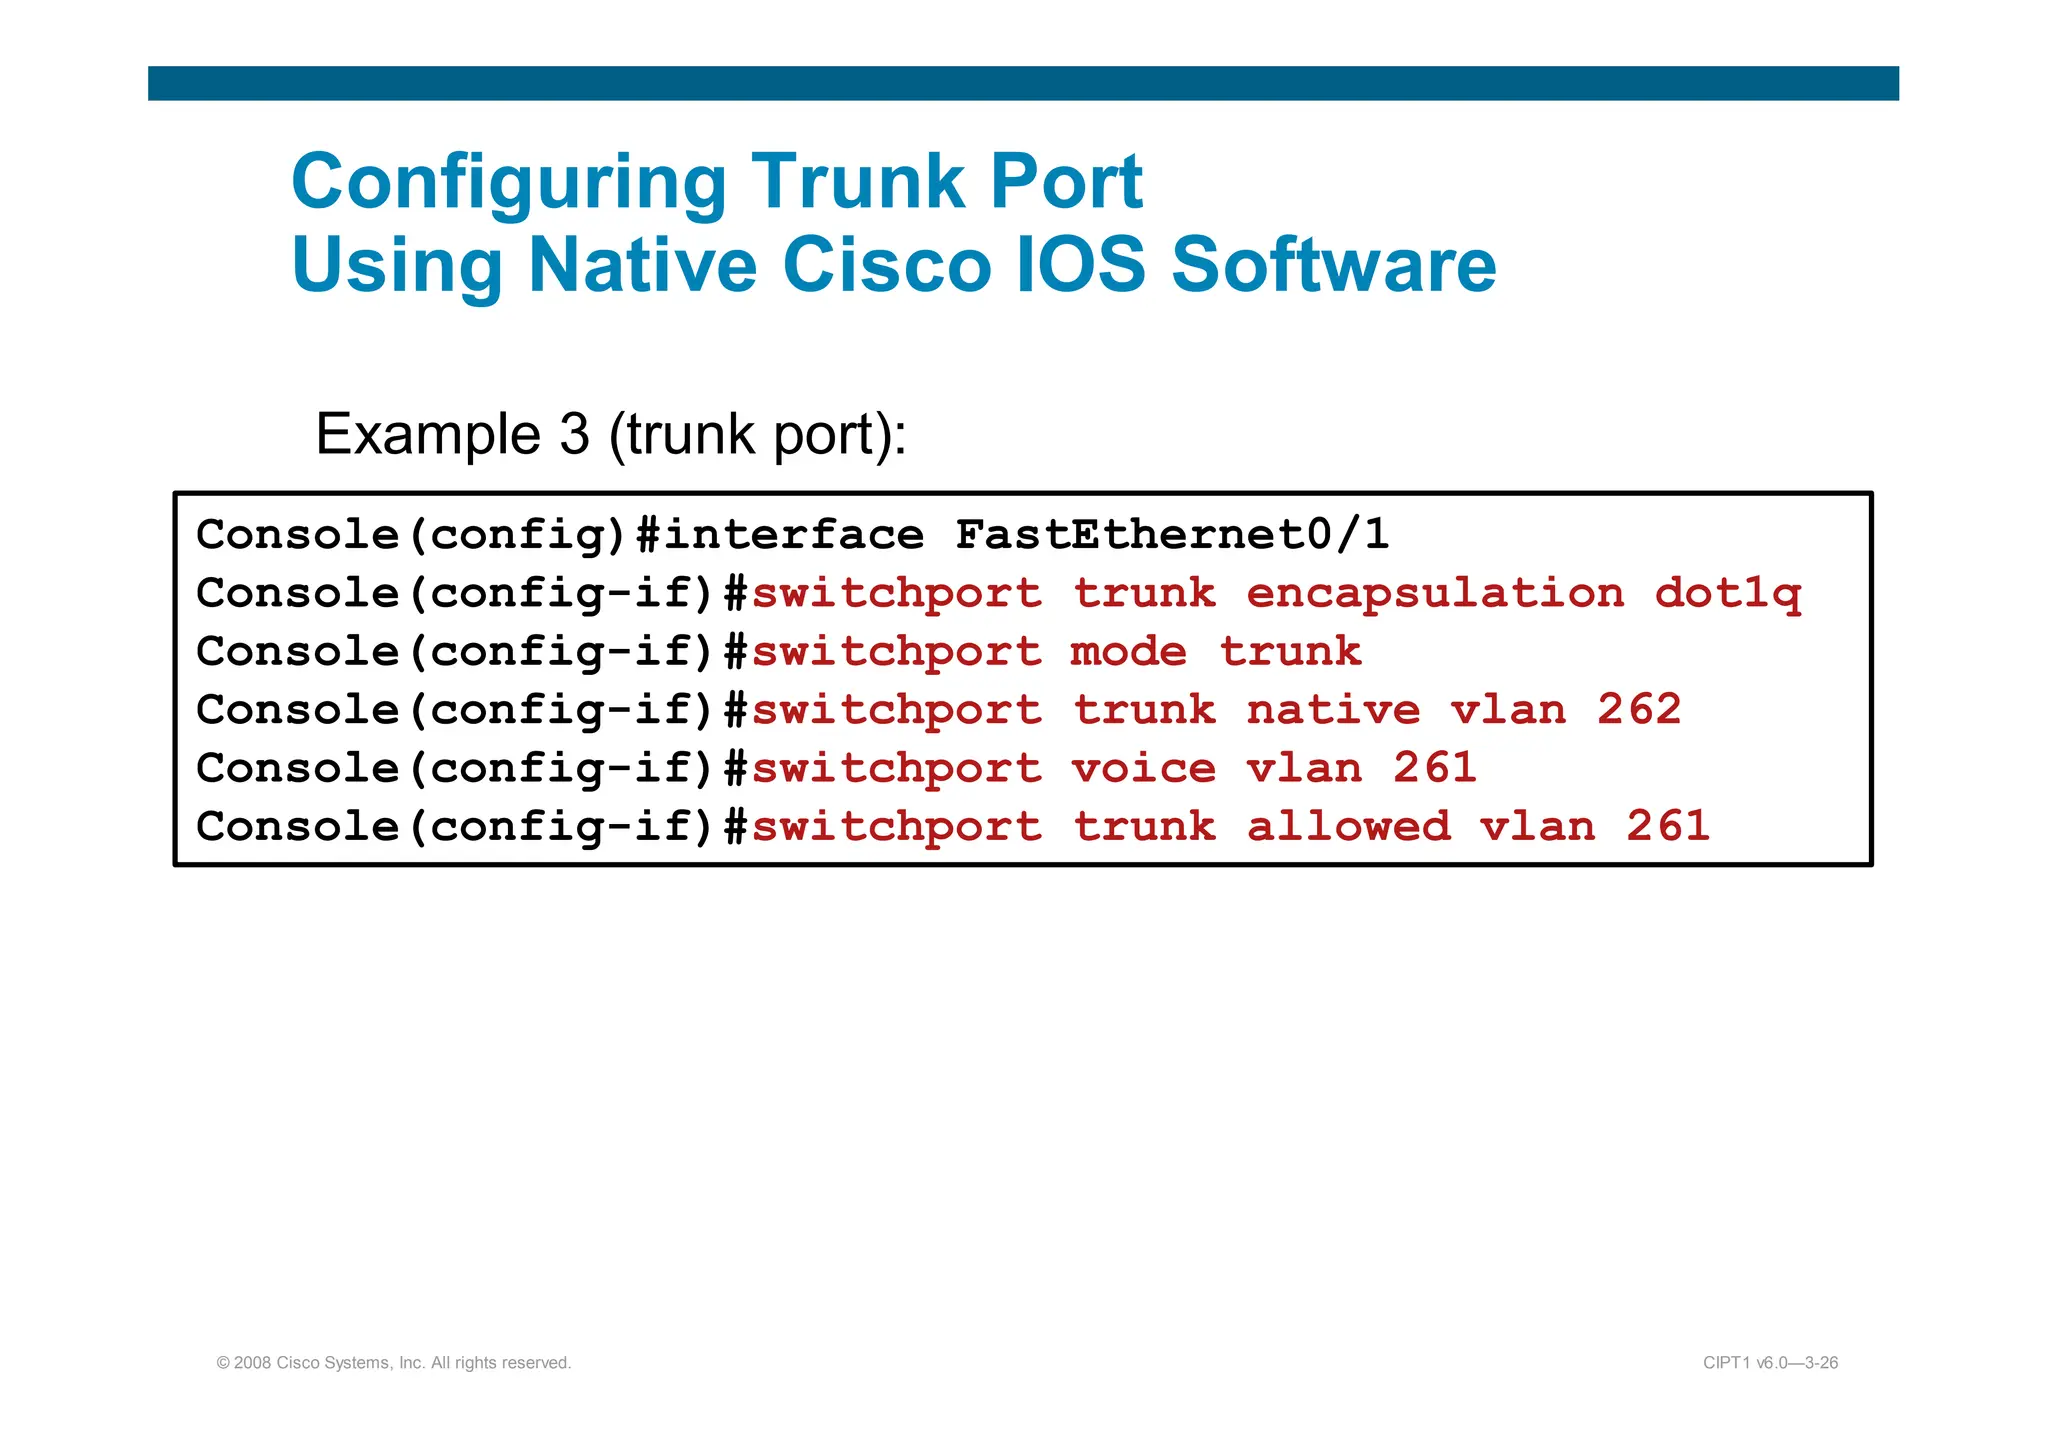This screenshot has height=1447, width=2048.
Task: Click the 'Example 3 (trunk port):' heading
Action: tap(611, 435)
